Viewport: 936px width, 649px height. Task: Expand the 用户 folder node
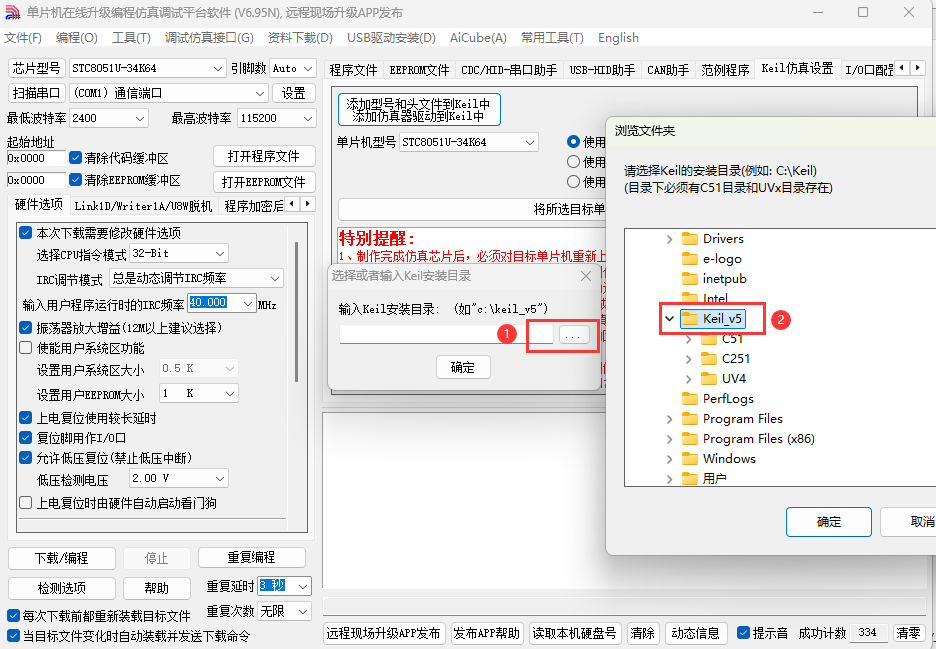click(x=669, y=479)
